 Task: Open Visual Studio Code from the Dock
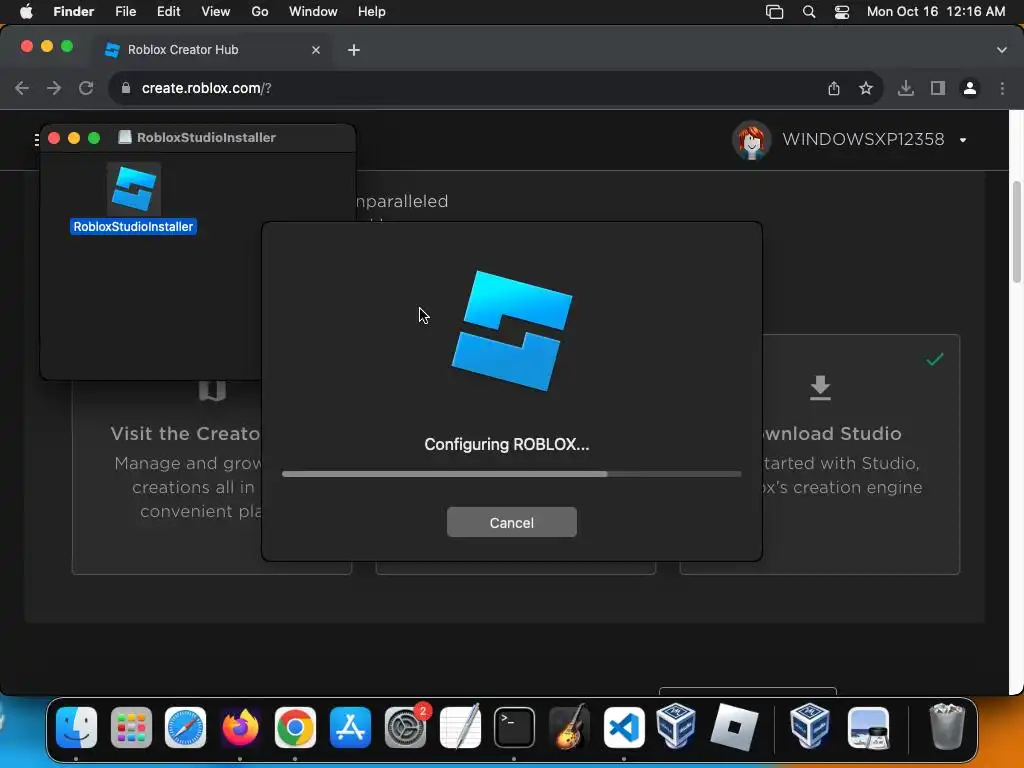pyautogui.click(x=624, y=727)
